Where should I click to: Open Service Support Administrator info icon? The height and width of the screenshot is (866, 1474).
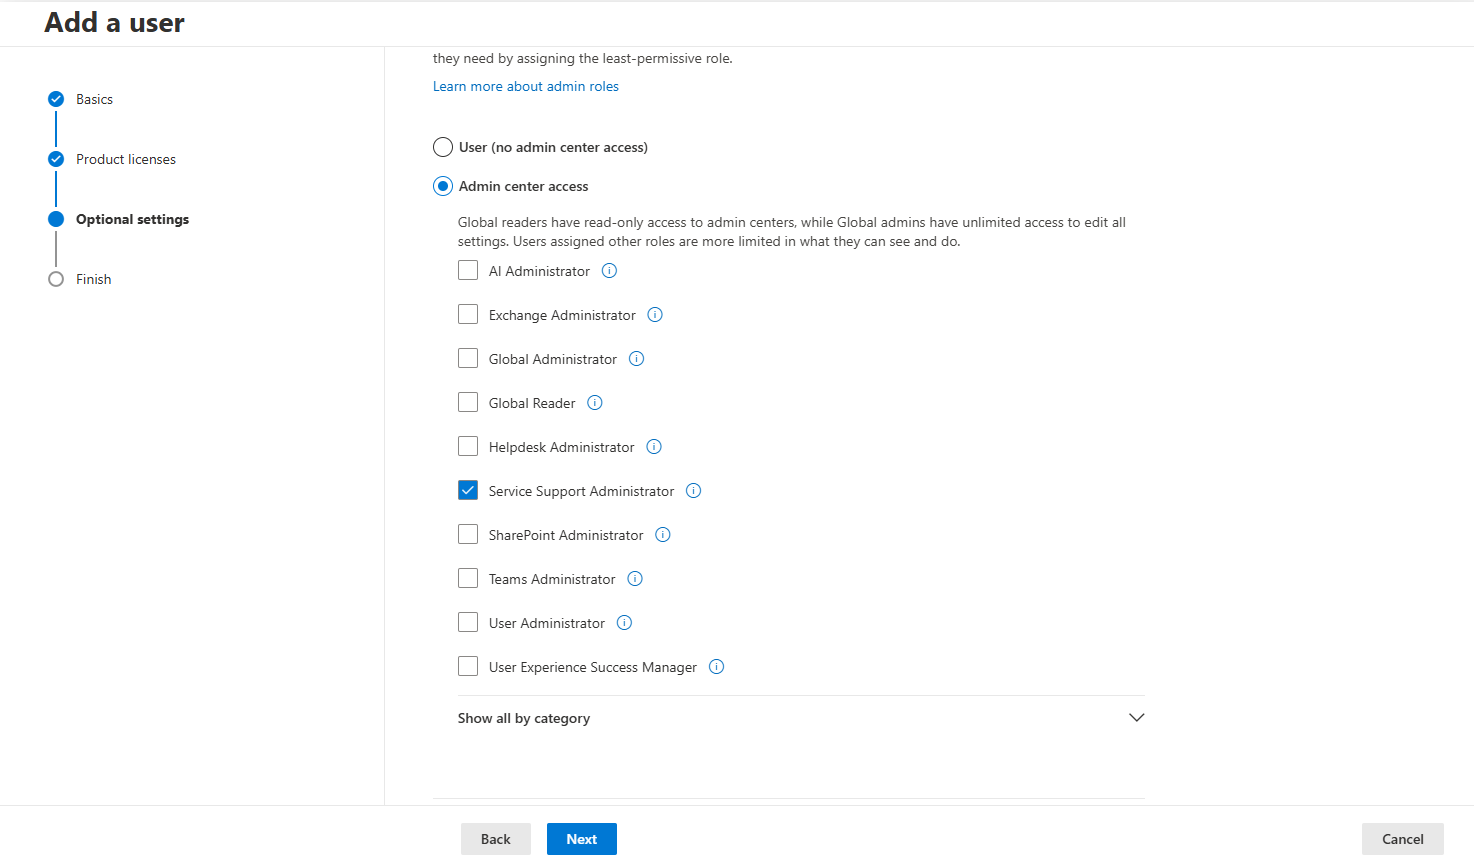tap(693, 491)
